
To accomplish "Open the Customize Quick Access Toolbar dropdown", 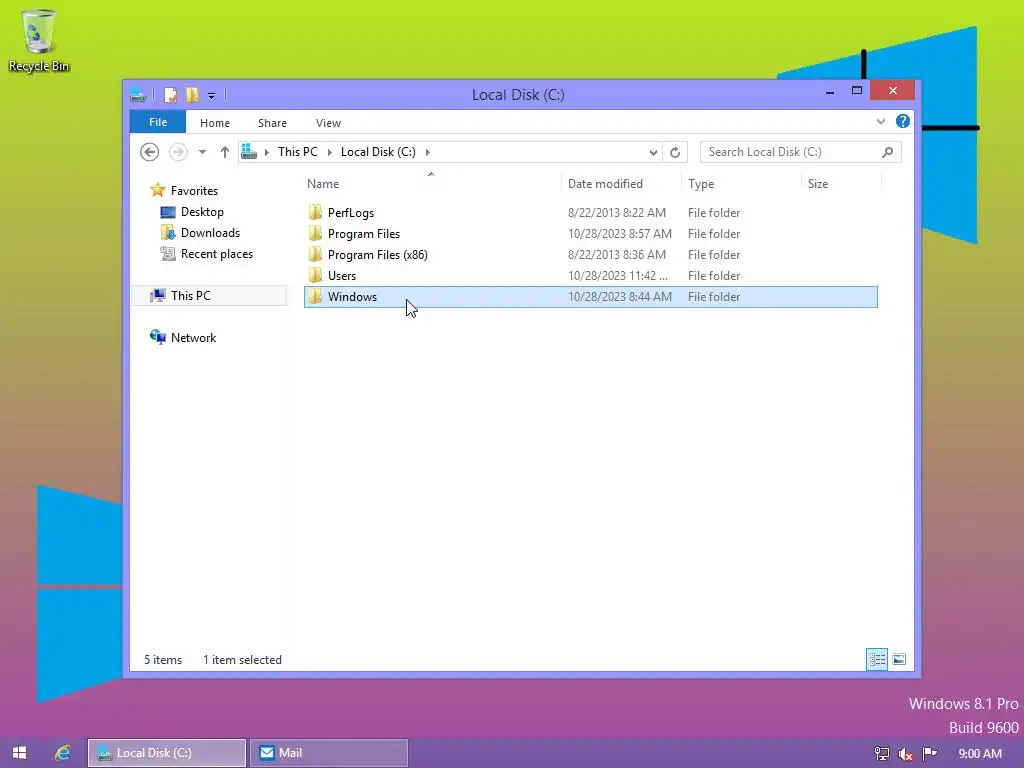I will 212,95.
